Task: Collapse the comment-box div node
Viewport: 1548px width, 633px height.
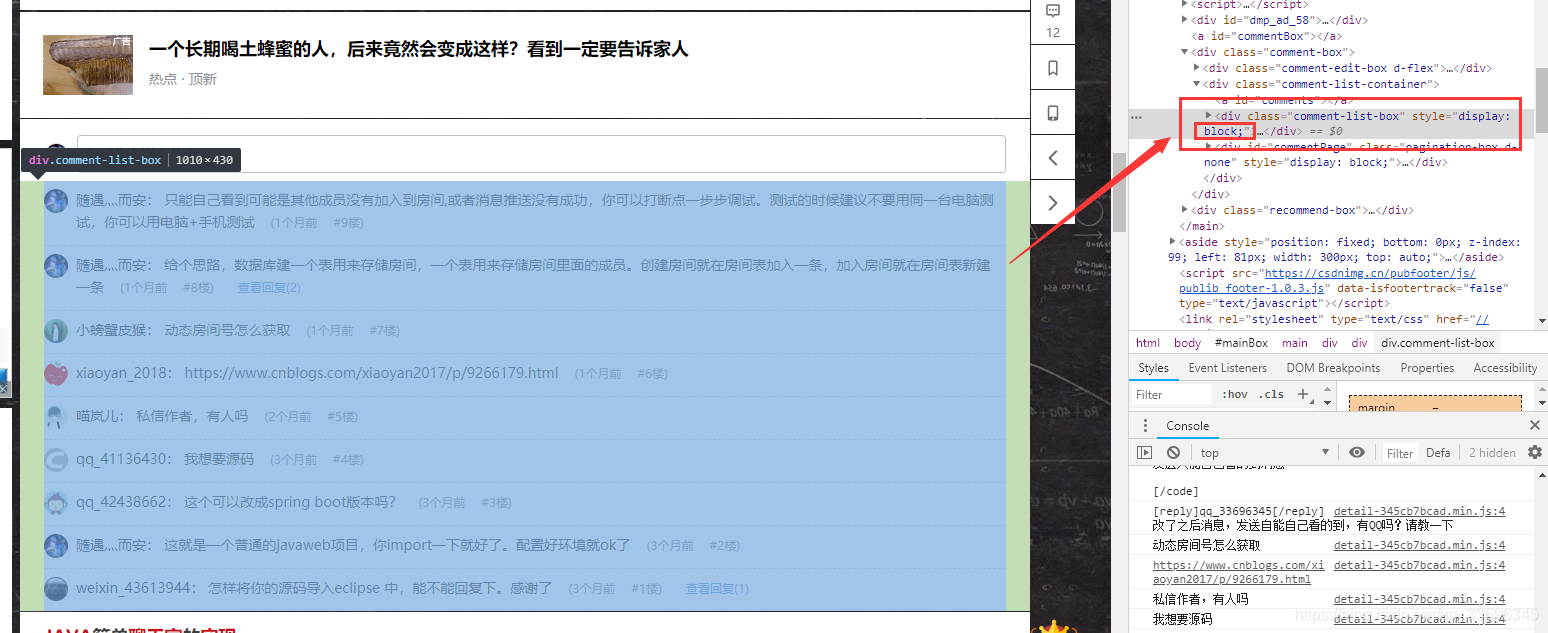Action: [x=1185, y=52]
